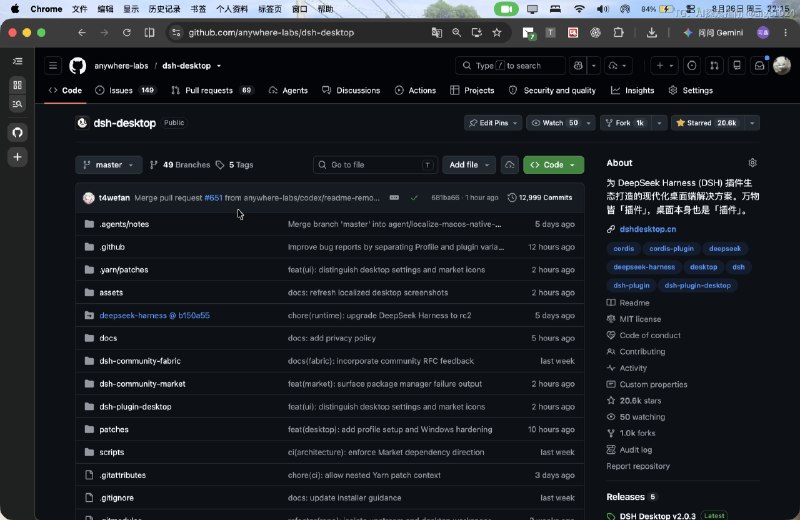
Task: Open the notifications inbox icon
Action: tap(759, 65)
